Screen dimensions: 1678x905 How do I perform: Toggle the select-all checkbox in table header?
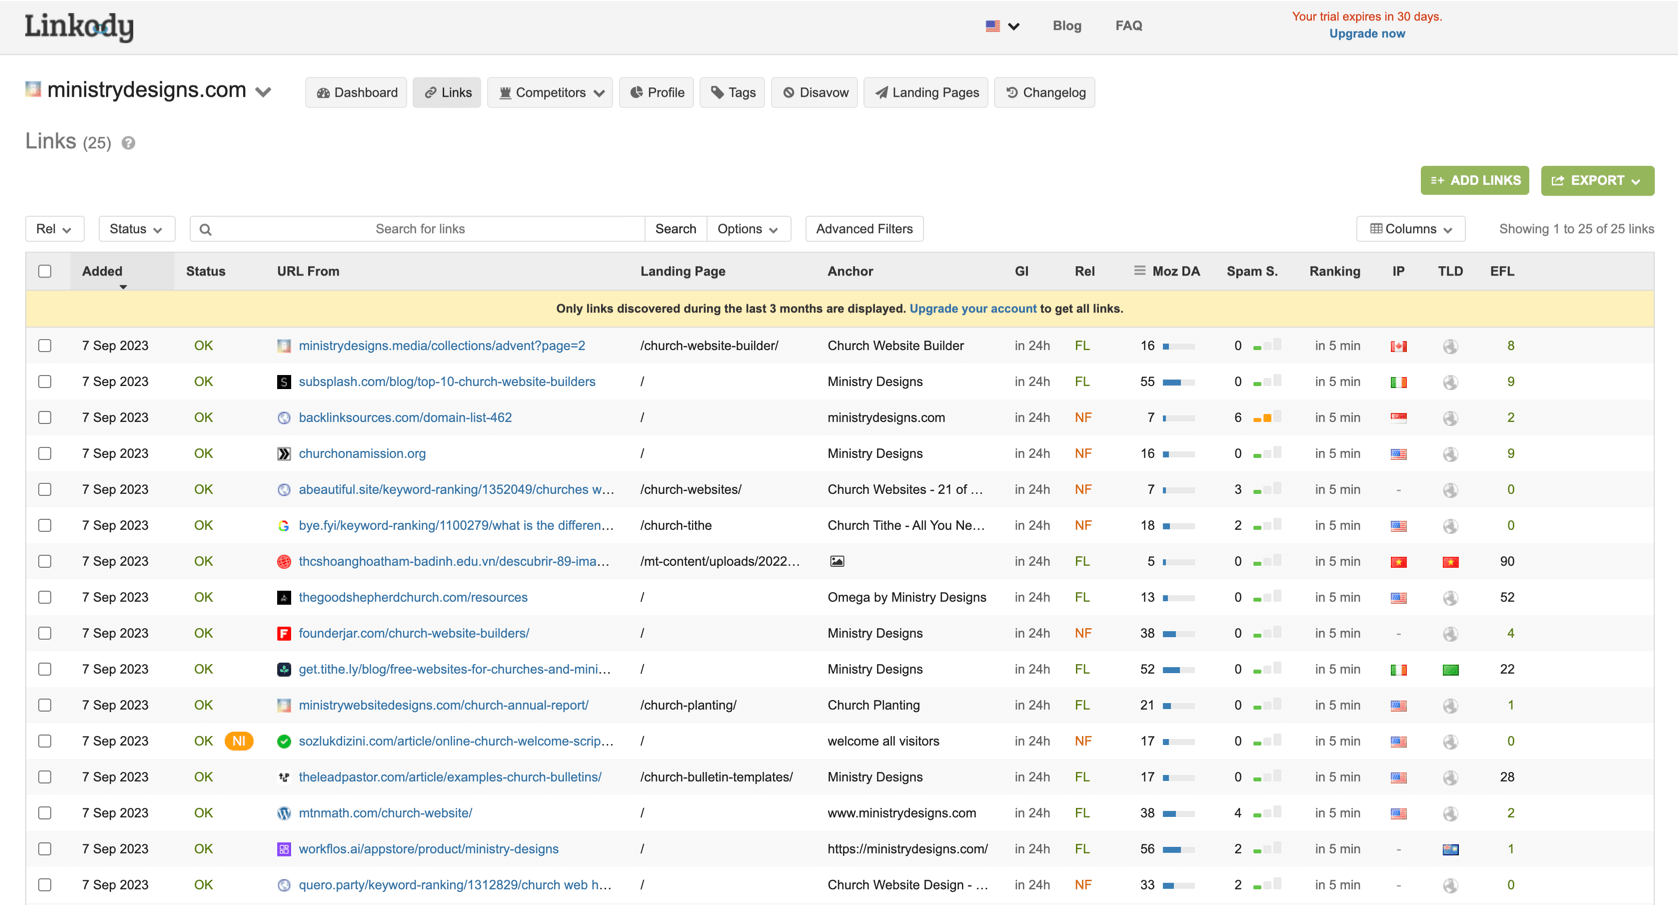[x=45, y=271]
